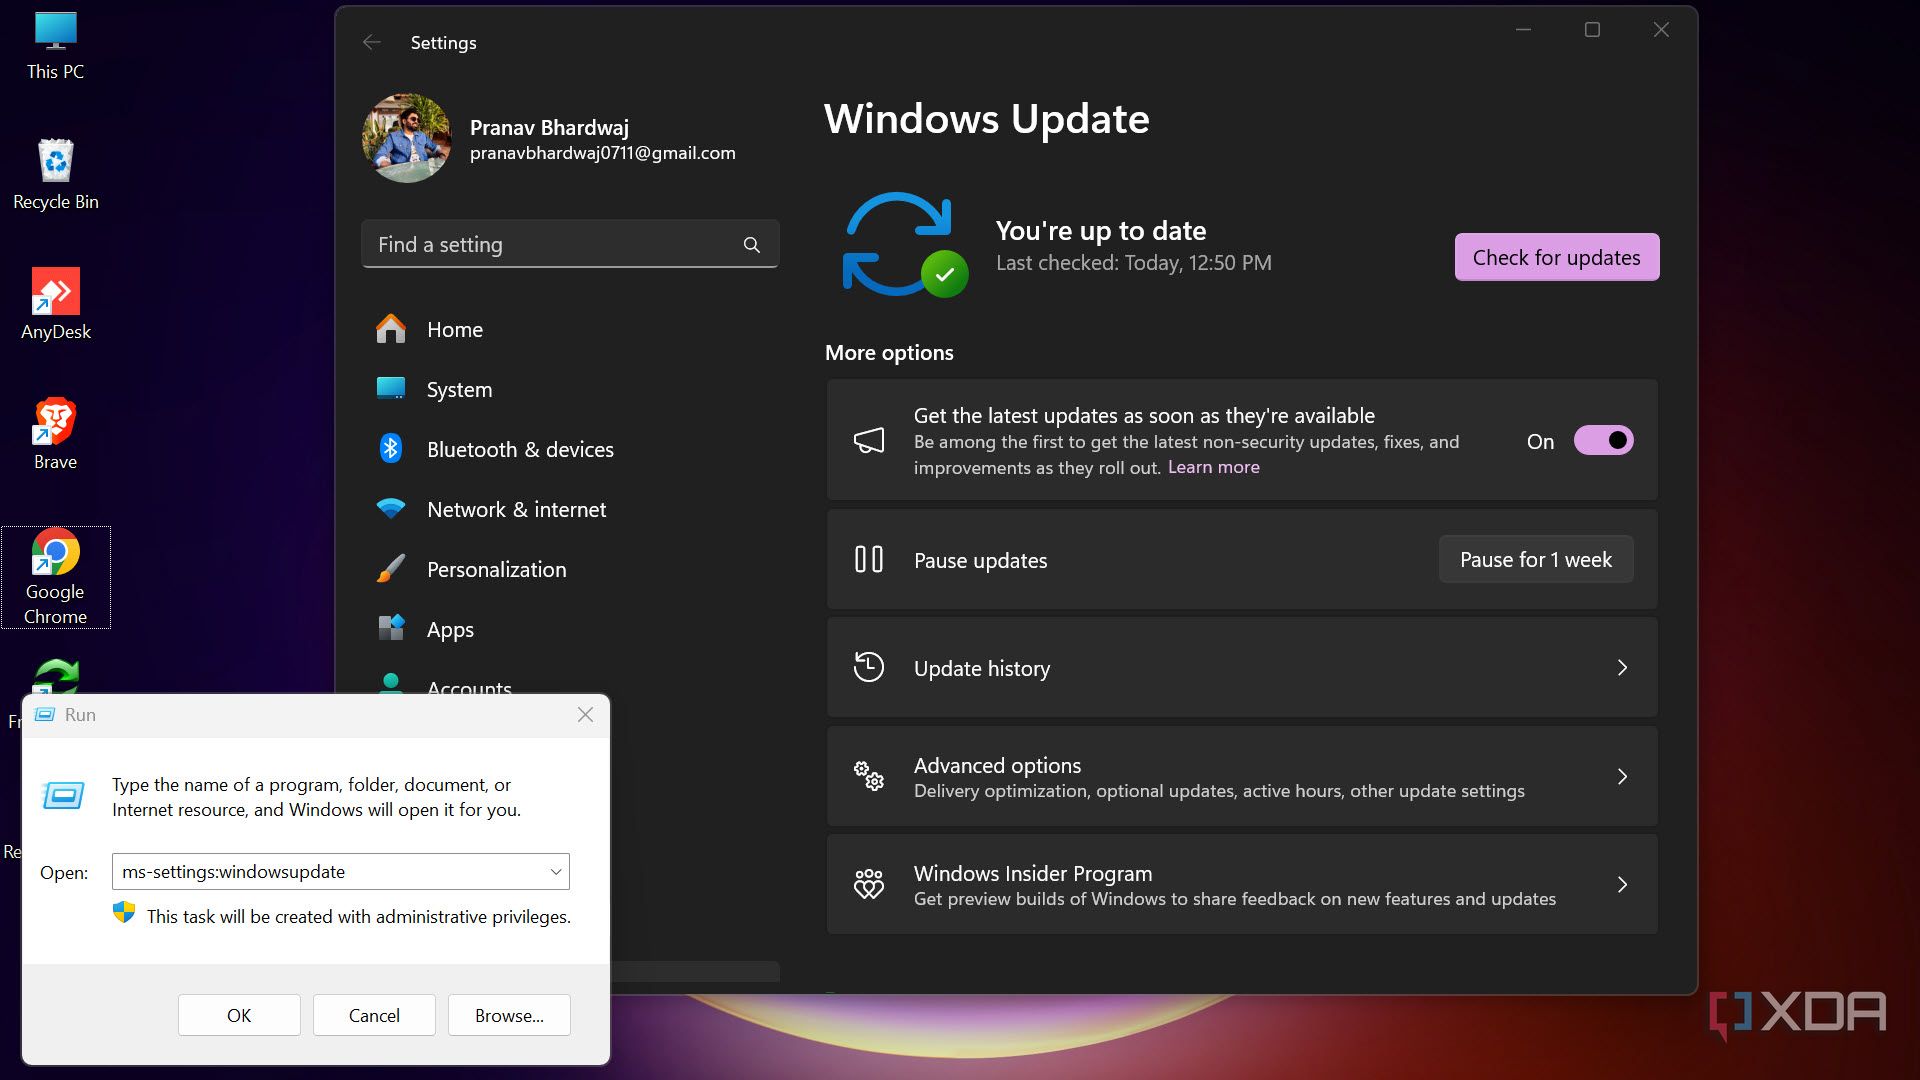Click the Advanced options gears icon
The image size is (1920, 1080).
(869, 776)
